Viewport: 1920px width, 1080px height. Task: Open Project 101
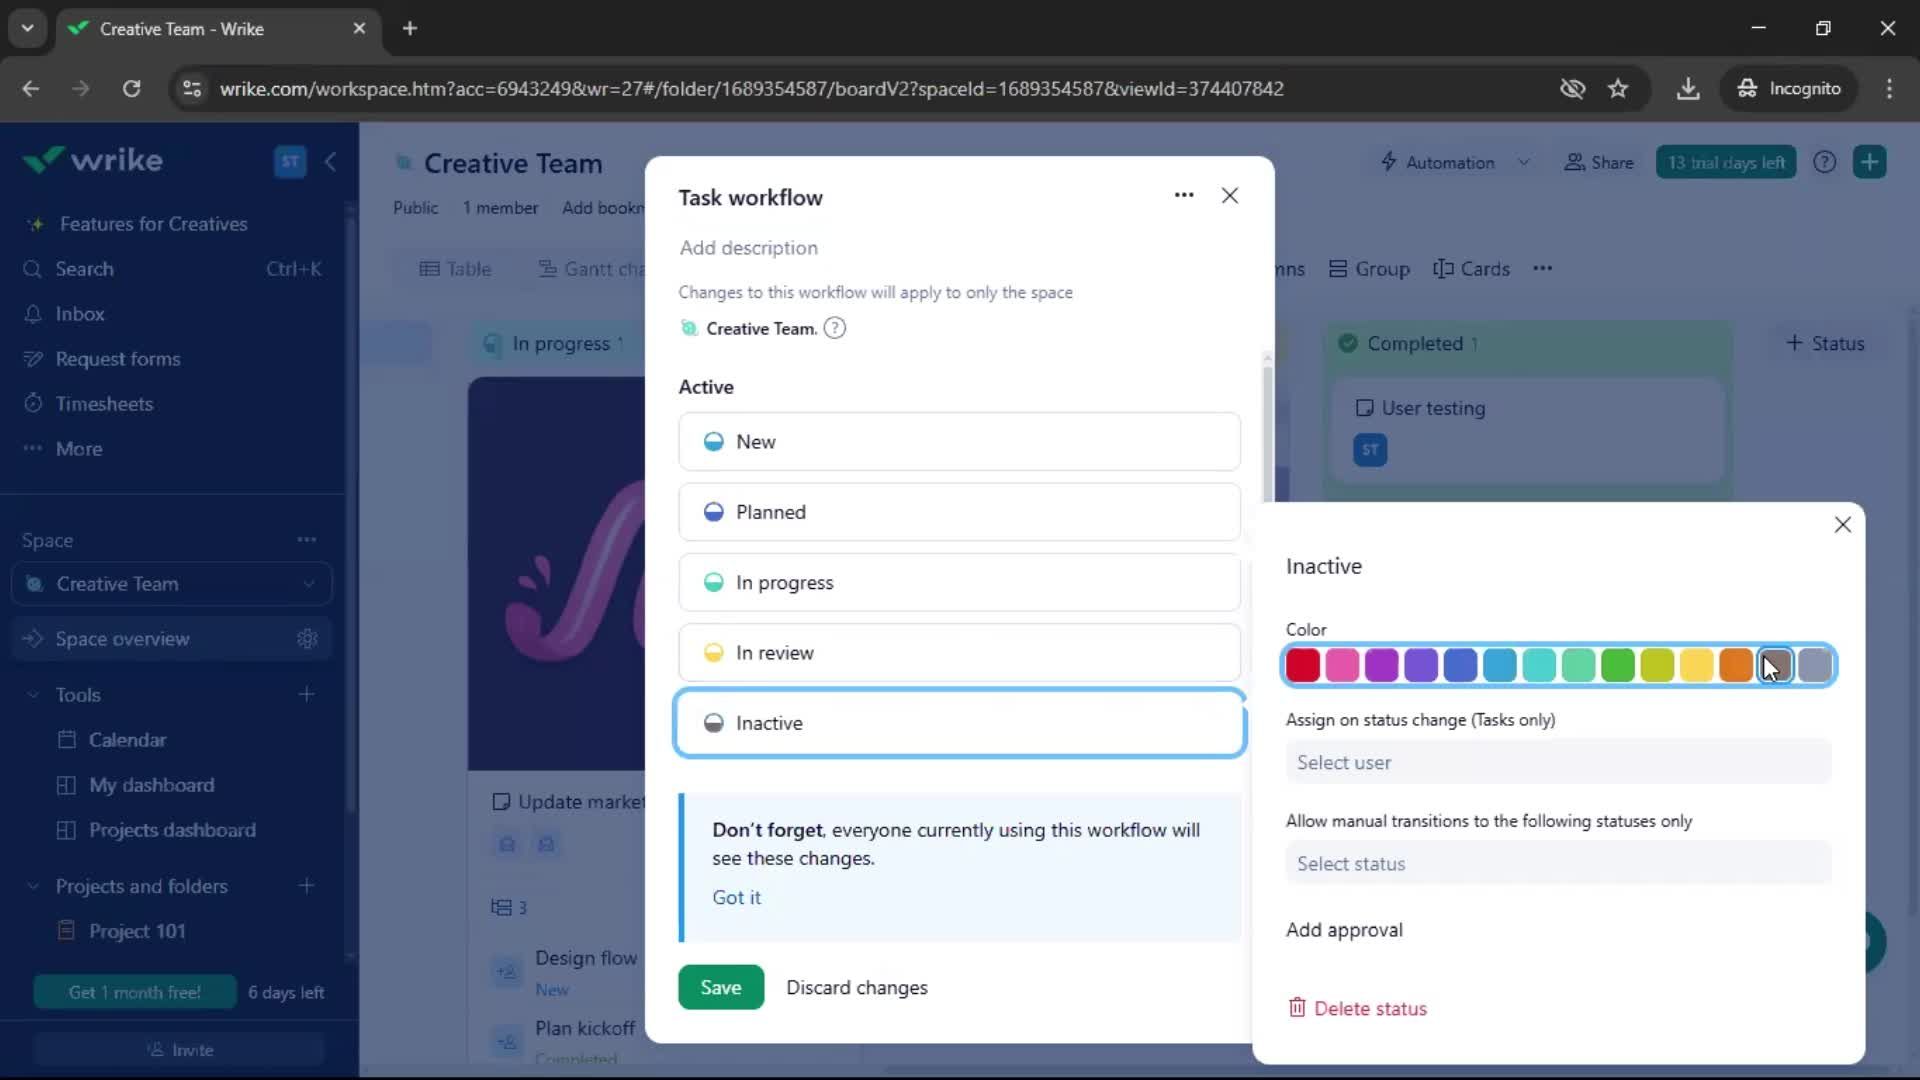tap(137, 931)
